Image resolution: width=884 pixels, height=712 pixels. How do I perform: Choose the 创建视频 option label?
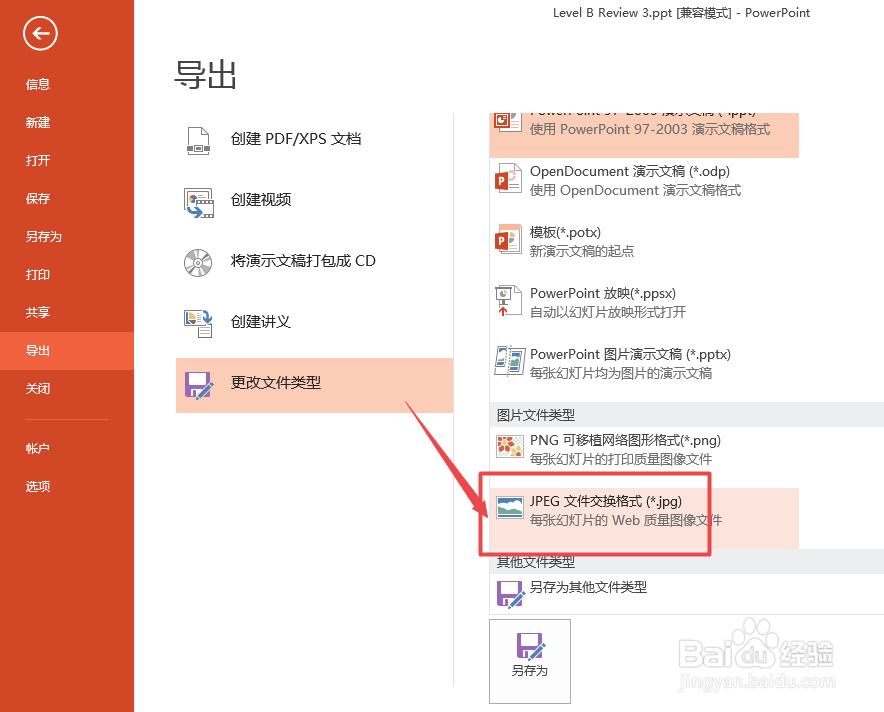261,200
